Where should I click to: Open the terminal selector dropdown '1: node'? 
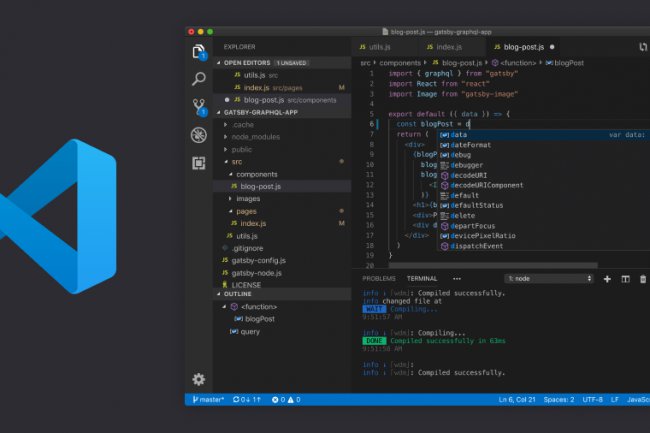point(549,278)
